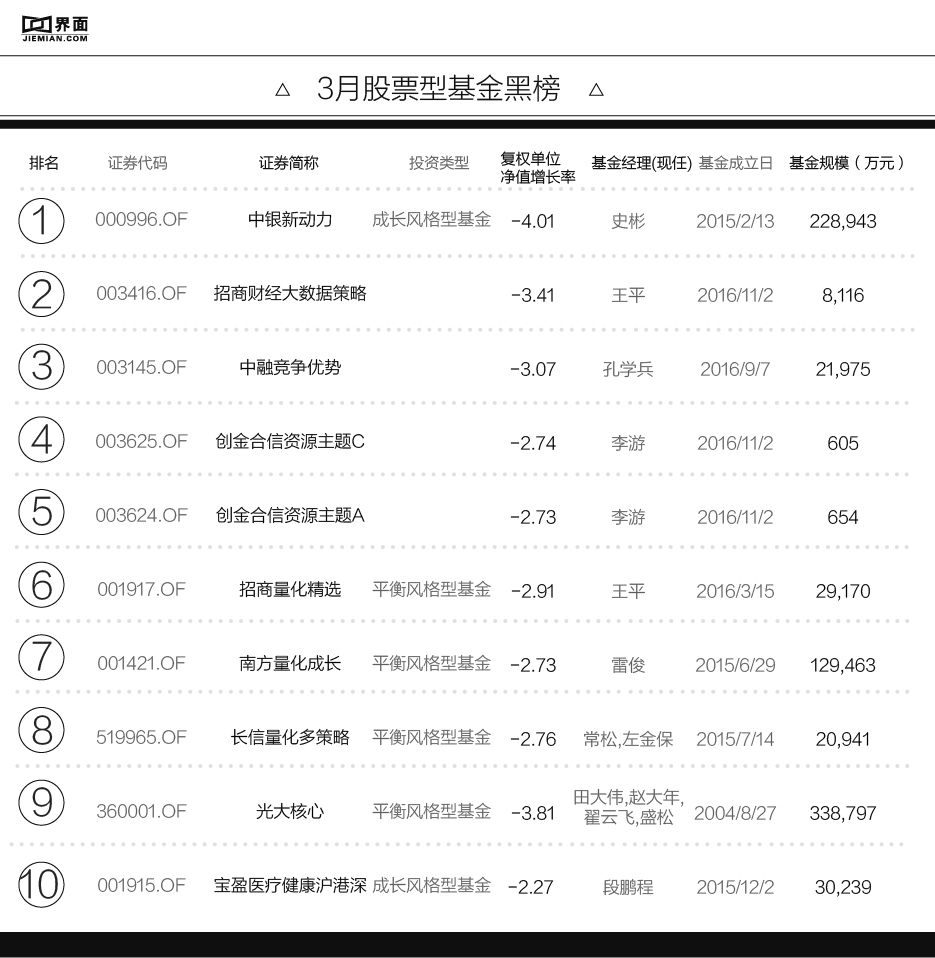Image resolution: width=935 pixels, height=958 pixels.
Task: Click the rank 4 circled number
Action: pos(41,439)
